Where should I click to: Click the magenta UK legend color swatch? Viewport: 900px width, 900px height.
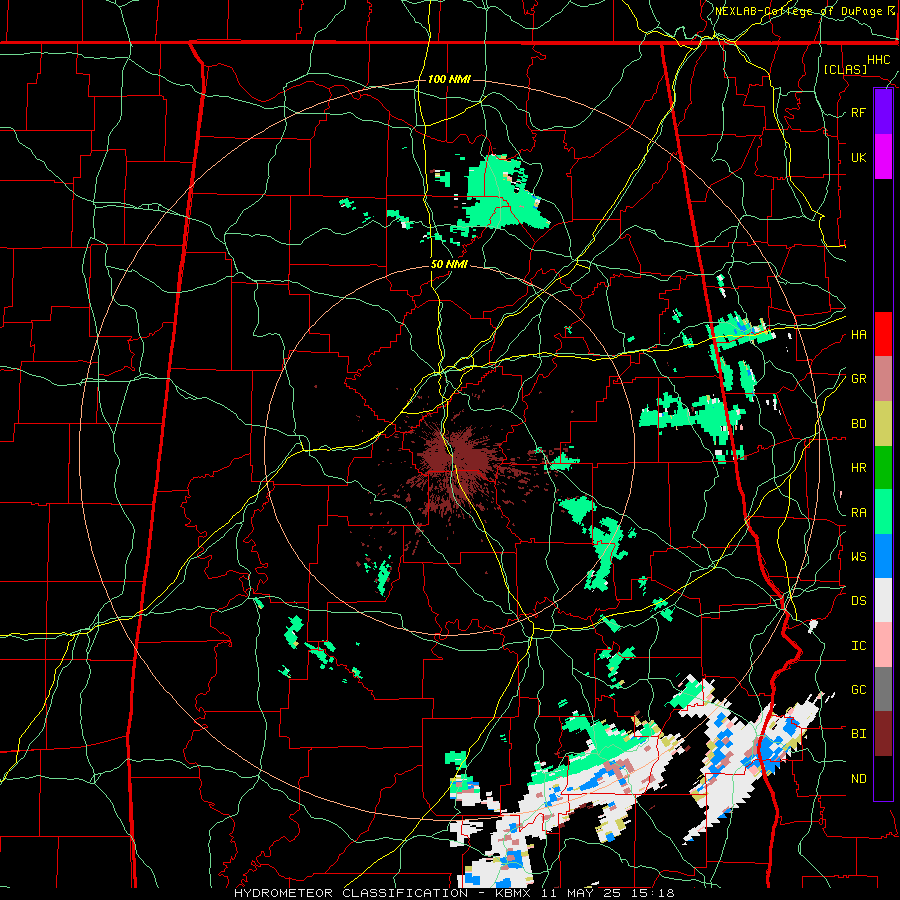point(883,157)
